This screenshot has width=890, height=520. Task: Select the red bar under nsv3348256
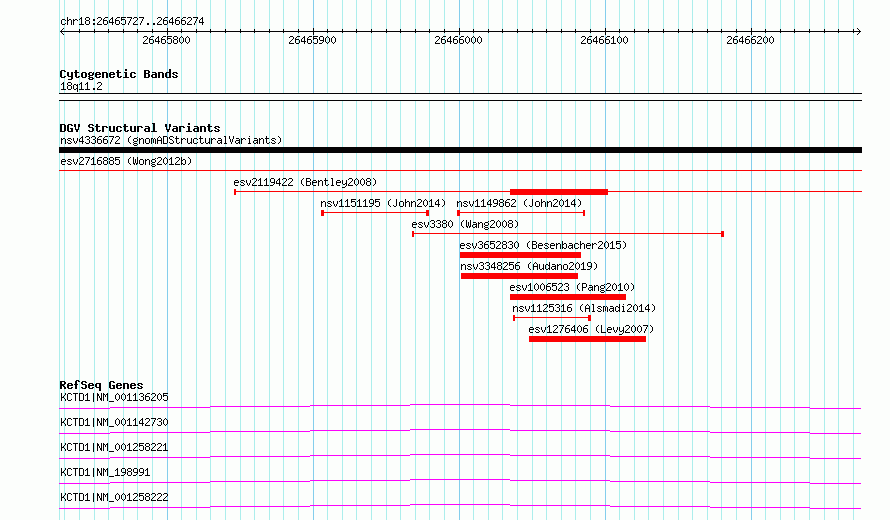point(519,276)
